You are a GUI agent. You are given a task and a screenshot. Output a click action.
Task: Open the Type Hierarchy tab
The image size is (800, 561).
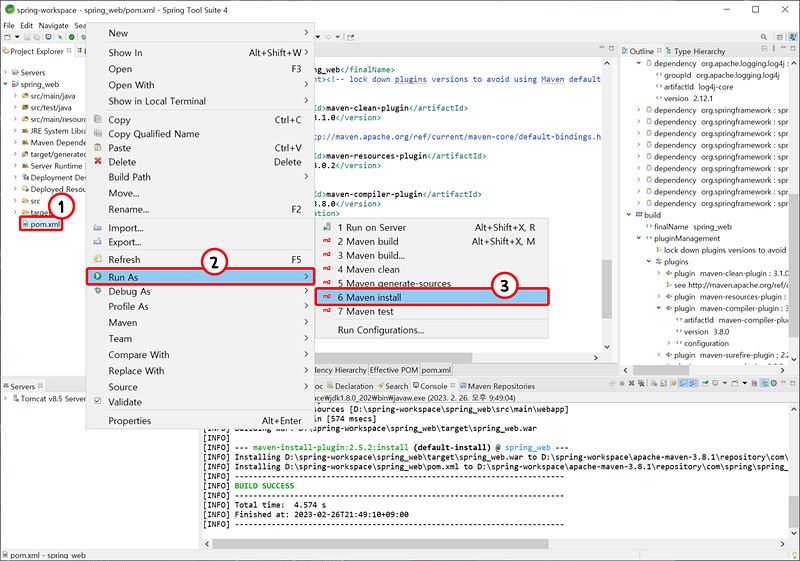pos(695,51)
